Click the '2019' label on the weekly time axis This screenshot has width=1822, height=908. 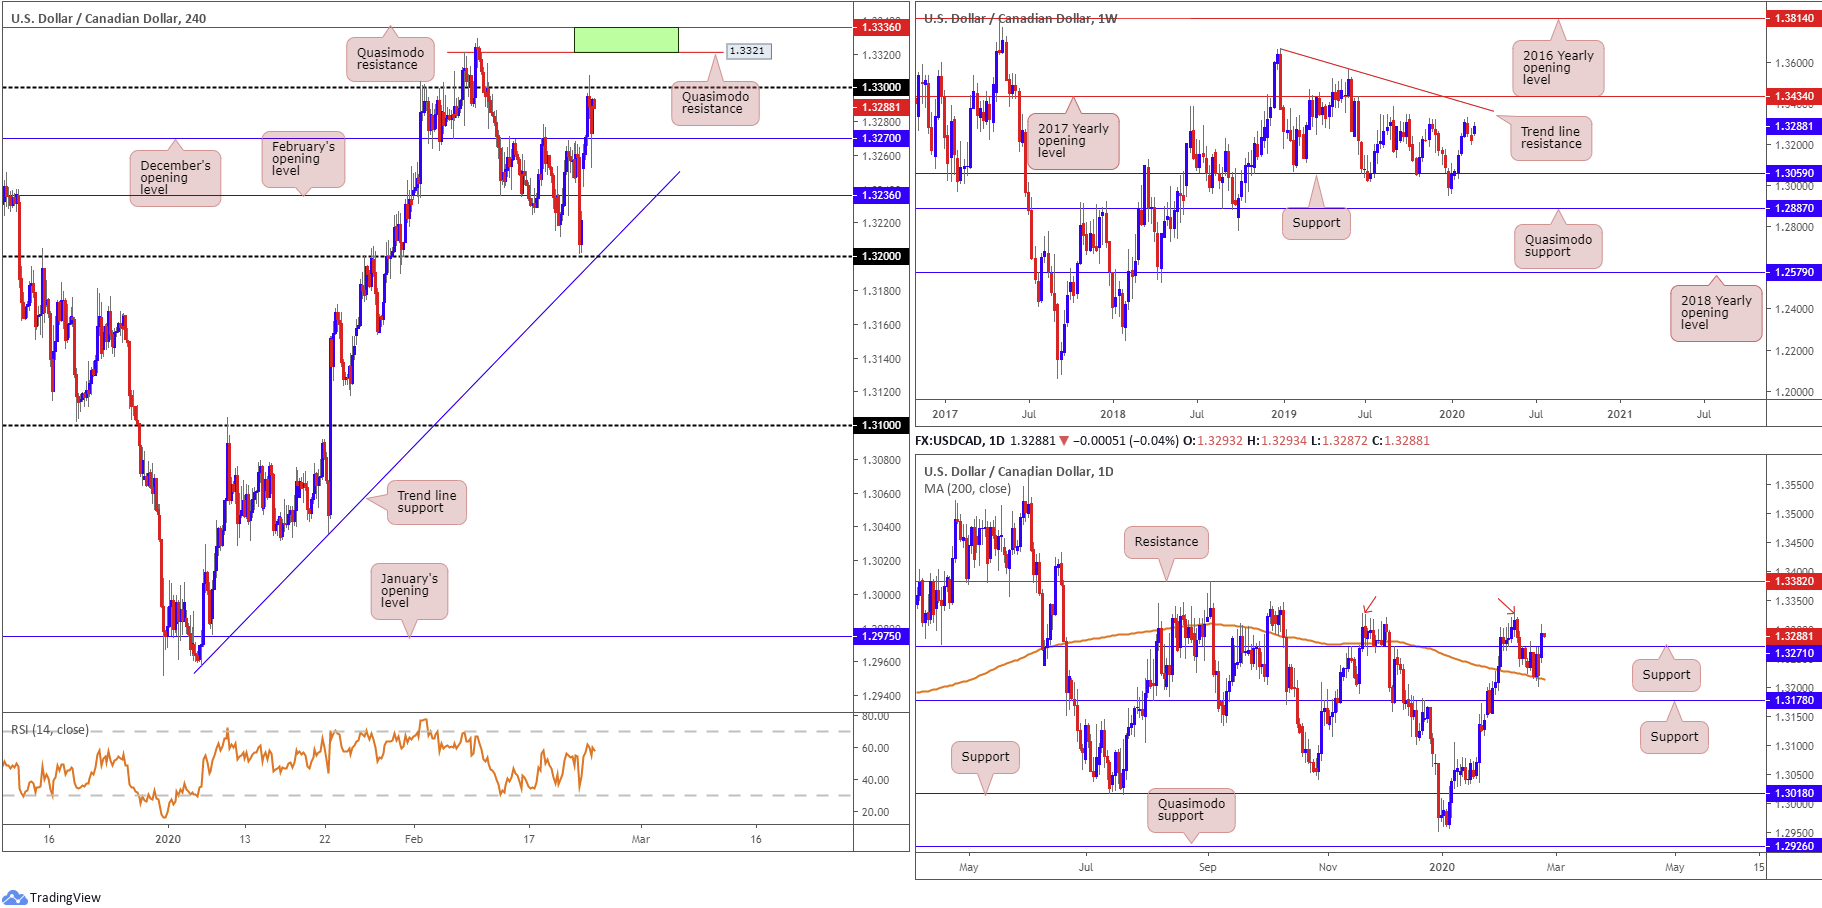pyautogui.click(x=1283, y=415)
